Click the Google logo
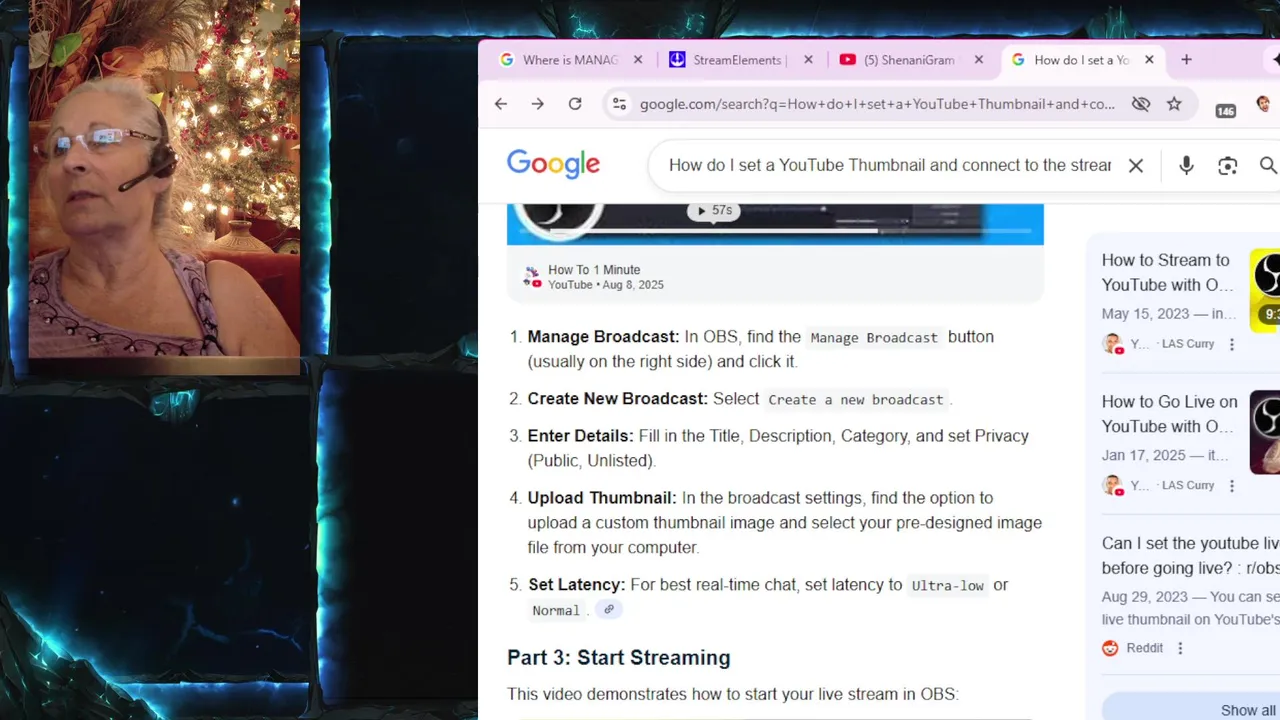This screenshot has width=1280, height=720. click(553, 165)
